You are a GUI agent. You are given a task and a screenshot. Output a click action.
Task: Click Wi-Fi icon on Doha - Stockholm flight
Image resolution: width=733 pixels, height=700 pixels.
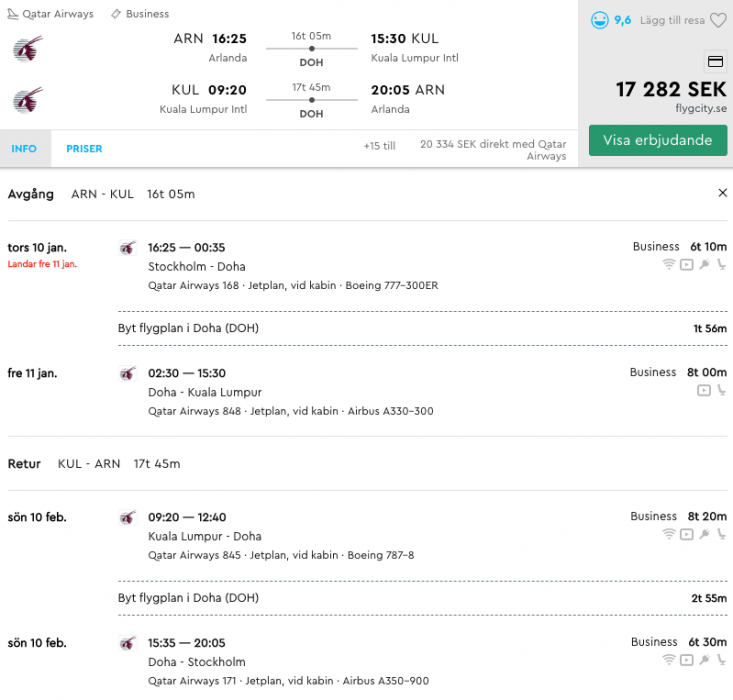click(x=669, y=660)
